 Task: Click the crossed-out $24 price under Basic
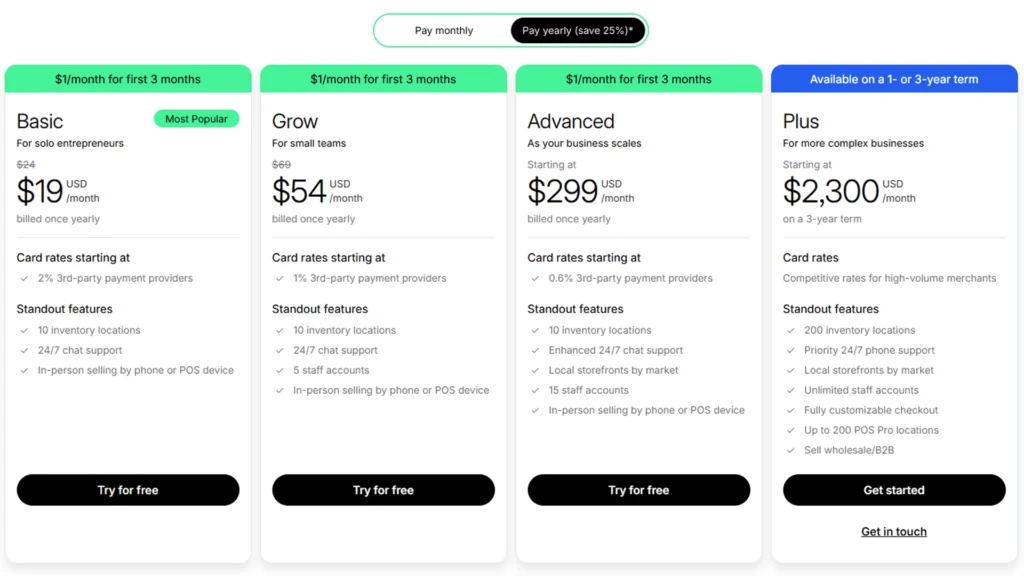coord(26,164)
